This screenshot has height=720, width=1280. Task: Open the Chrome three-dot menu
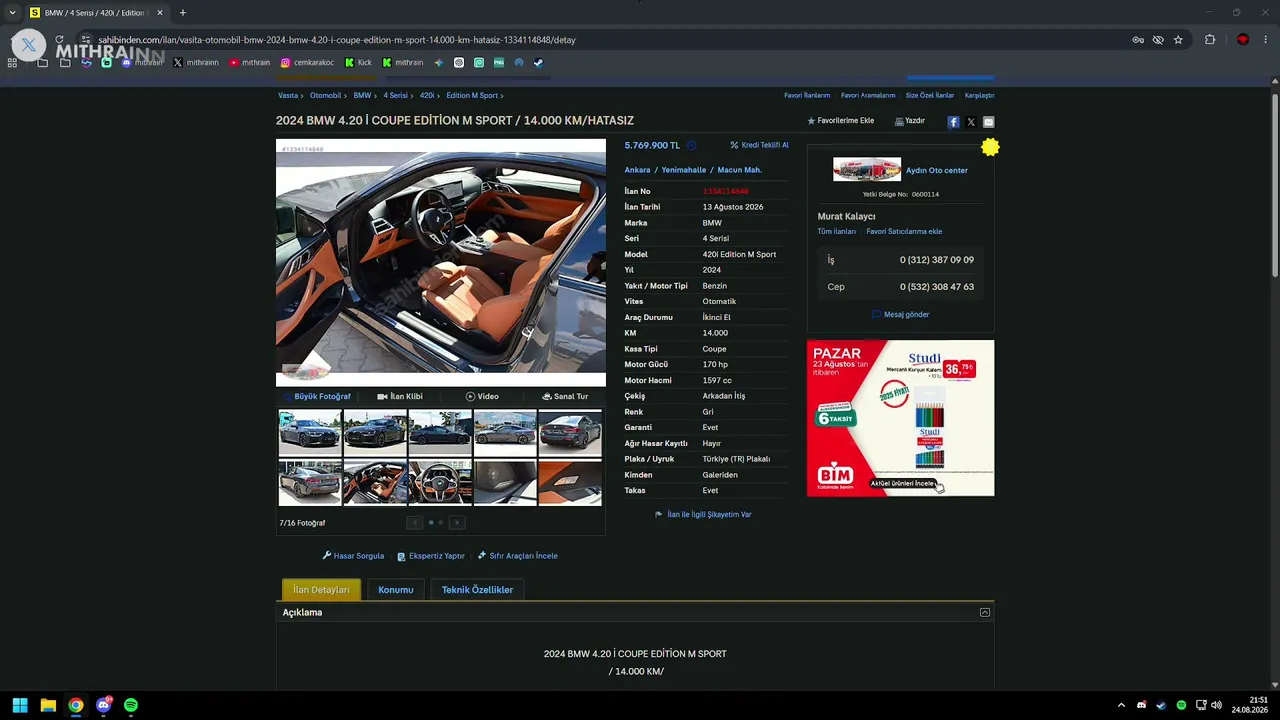pyautogui.click(x=1266, y=40)
